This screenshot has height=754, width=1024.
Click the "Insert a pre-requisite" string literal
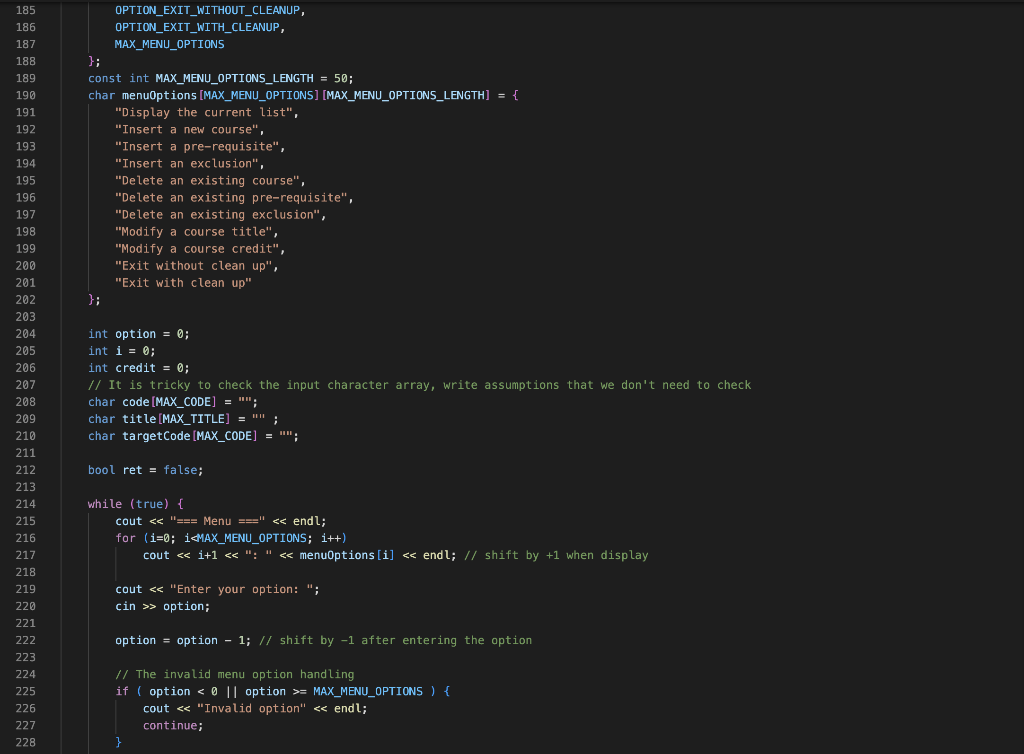pos(197,146)
